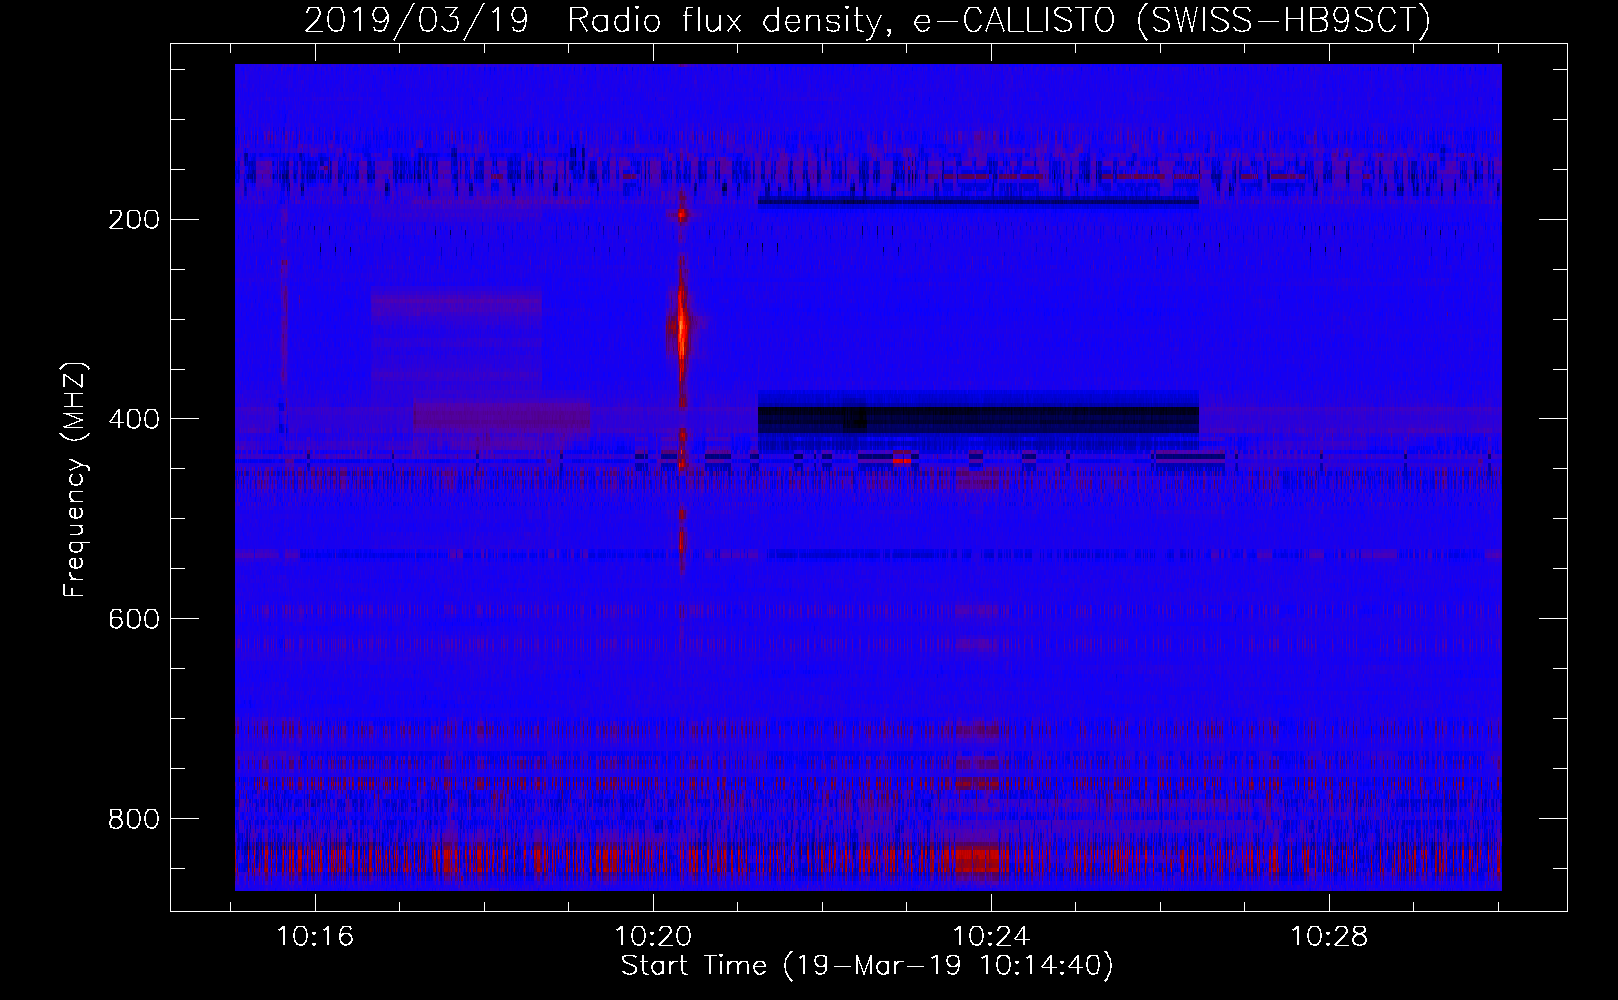This screenshot has height=1000, width=1618.
Task: Click the 600 frequency tick label
Action: [133, 619]
